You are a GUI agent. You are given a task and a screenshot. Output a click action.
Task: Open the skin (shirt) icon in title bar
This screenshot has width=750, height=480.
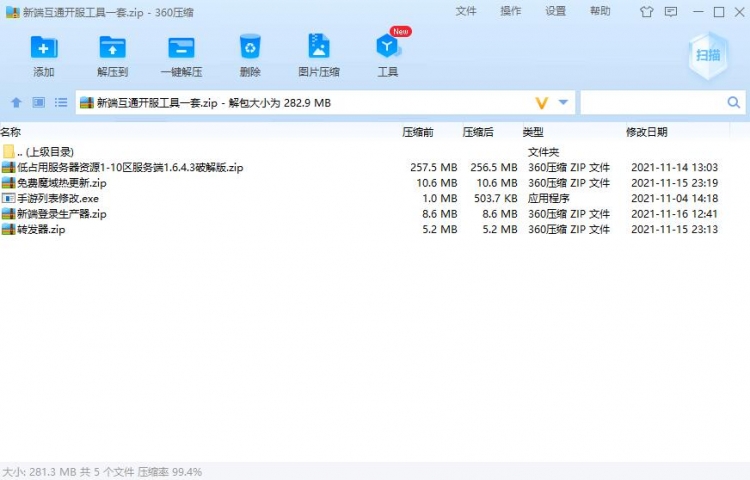pyautogui.click(x=646, y=11)
